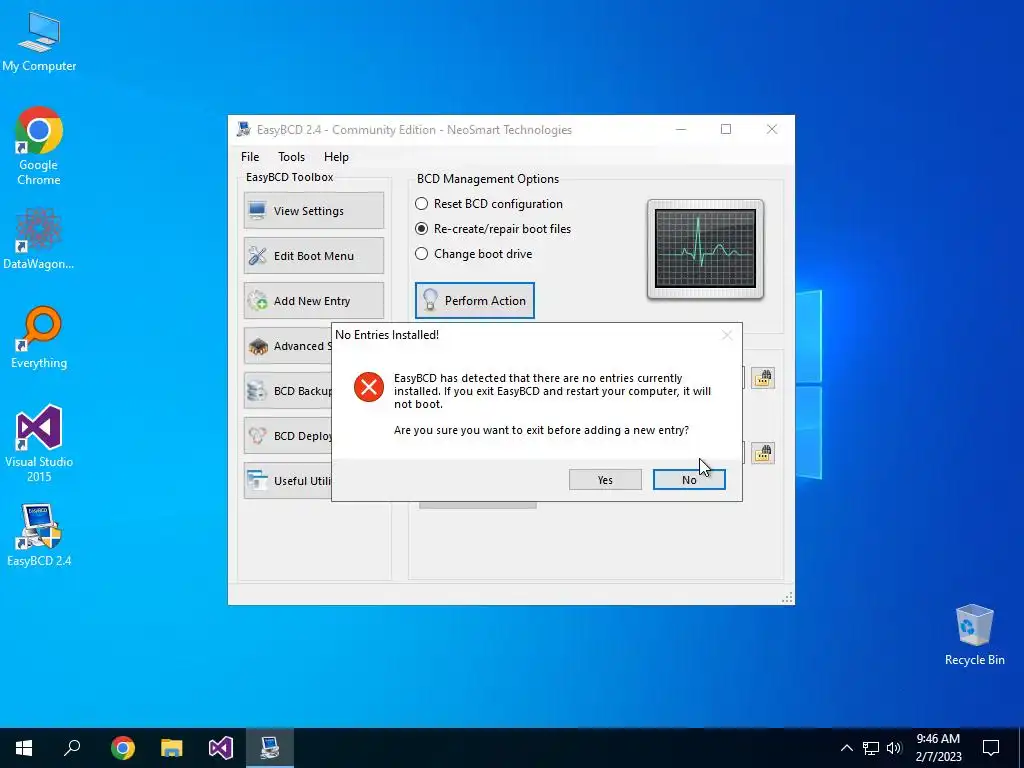
Task: Close the EasyBCD main window
Action: coord(772,129)
